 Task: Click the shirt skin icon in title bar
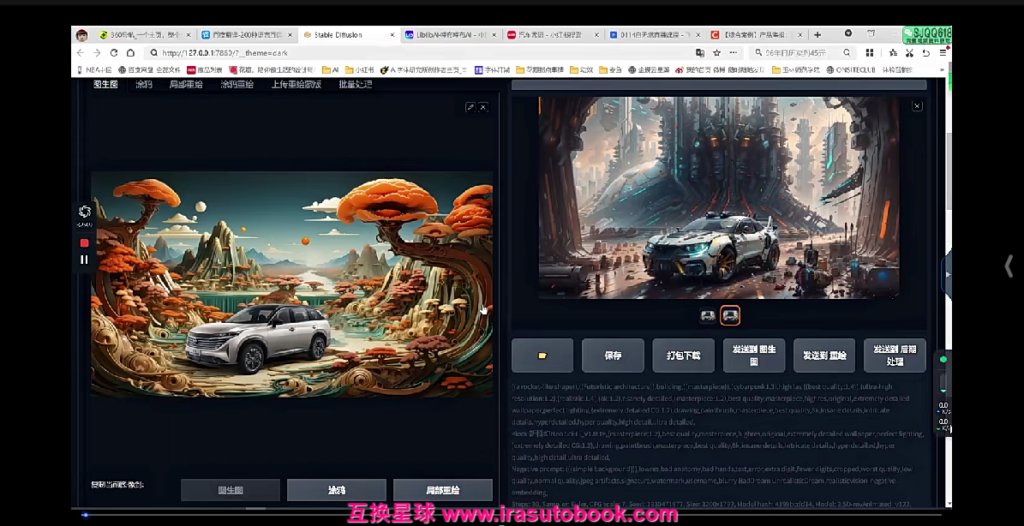(871, 33)
